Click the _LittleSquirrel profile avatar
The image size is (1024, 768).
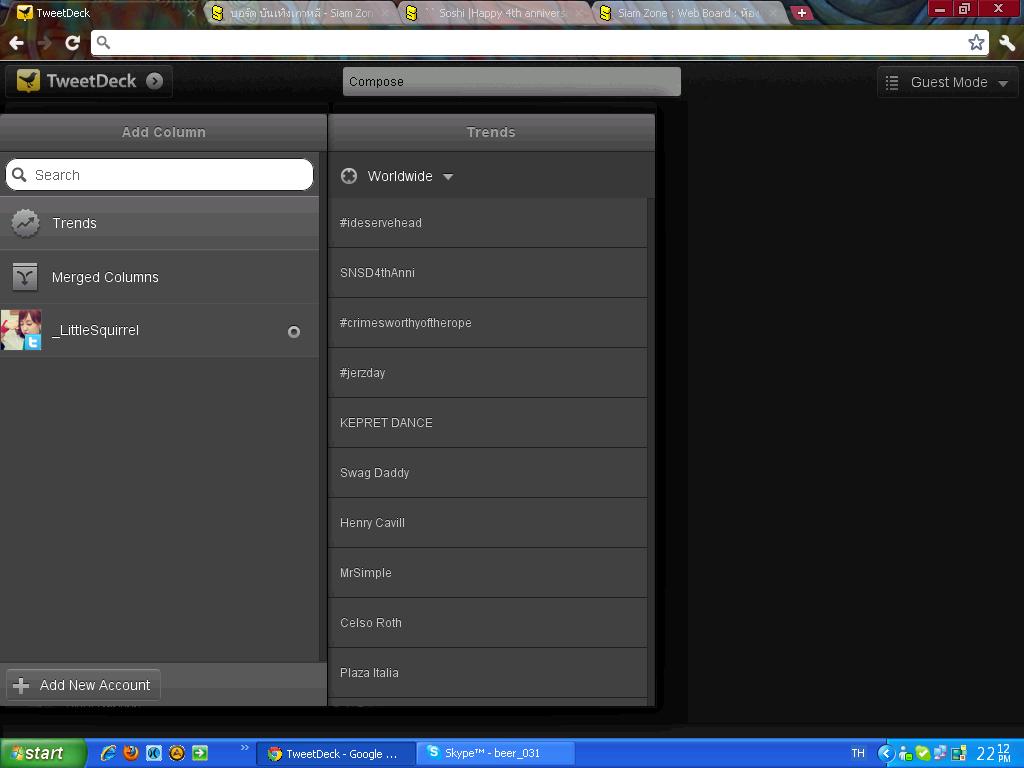click(x=21, y=330)
